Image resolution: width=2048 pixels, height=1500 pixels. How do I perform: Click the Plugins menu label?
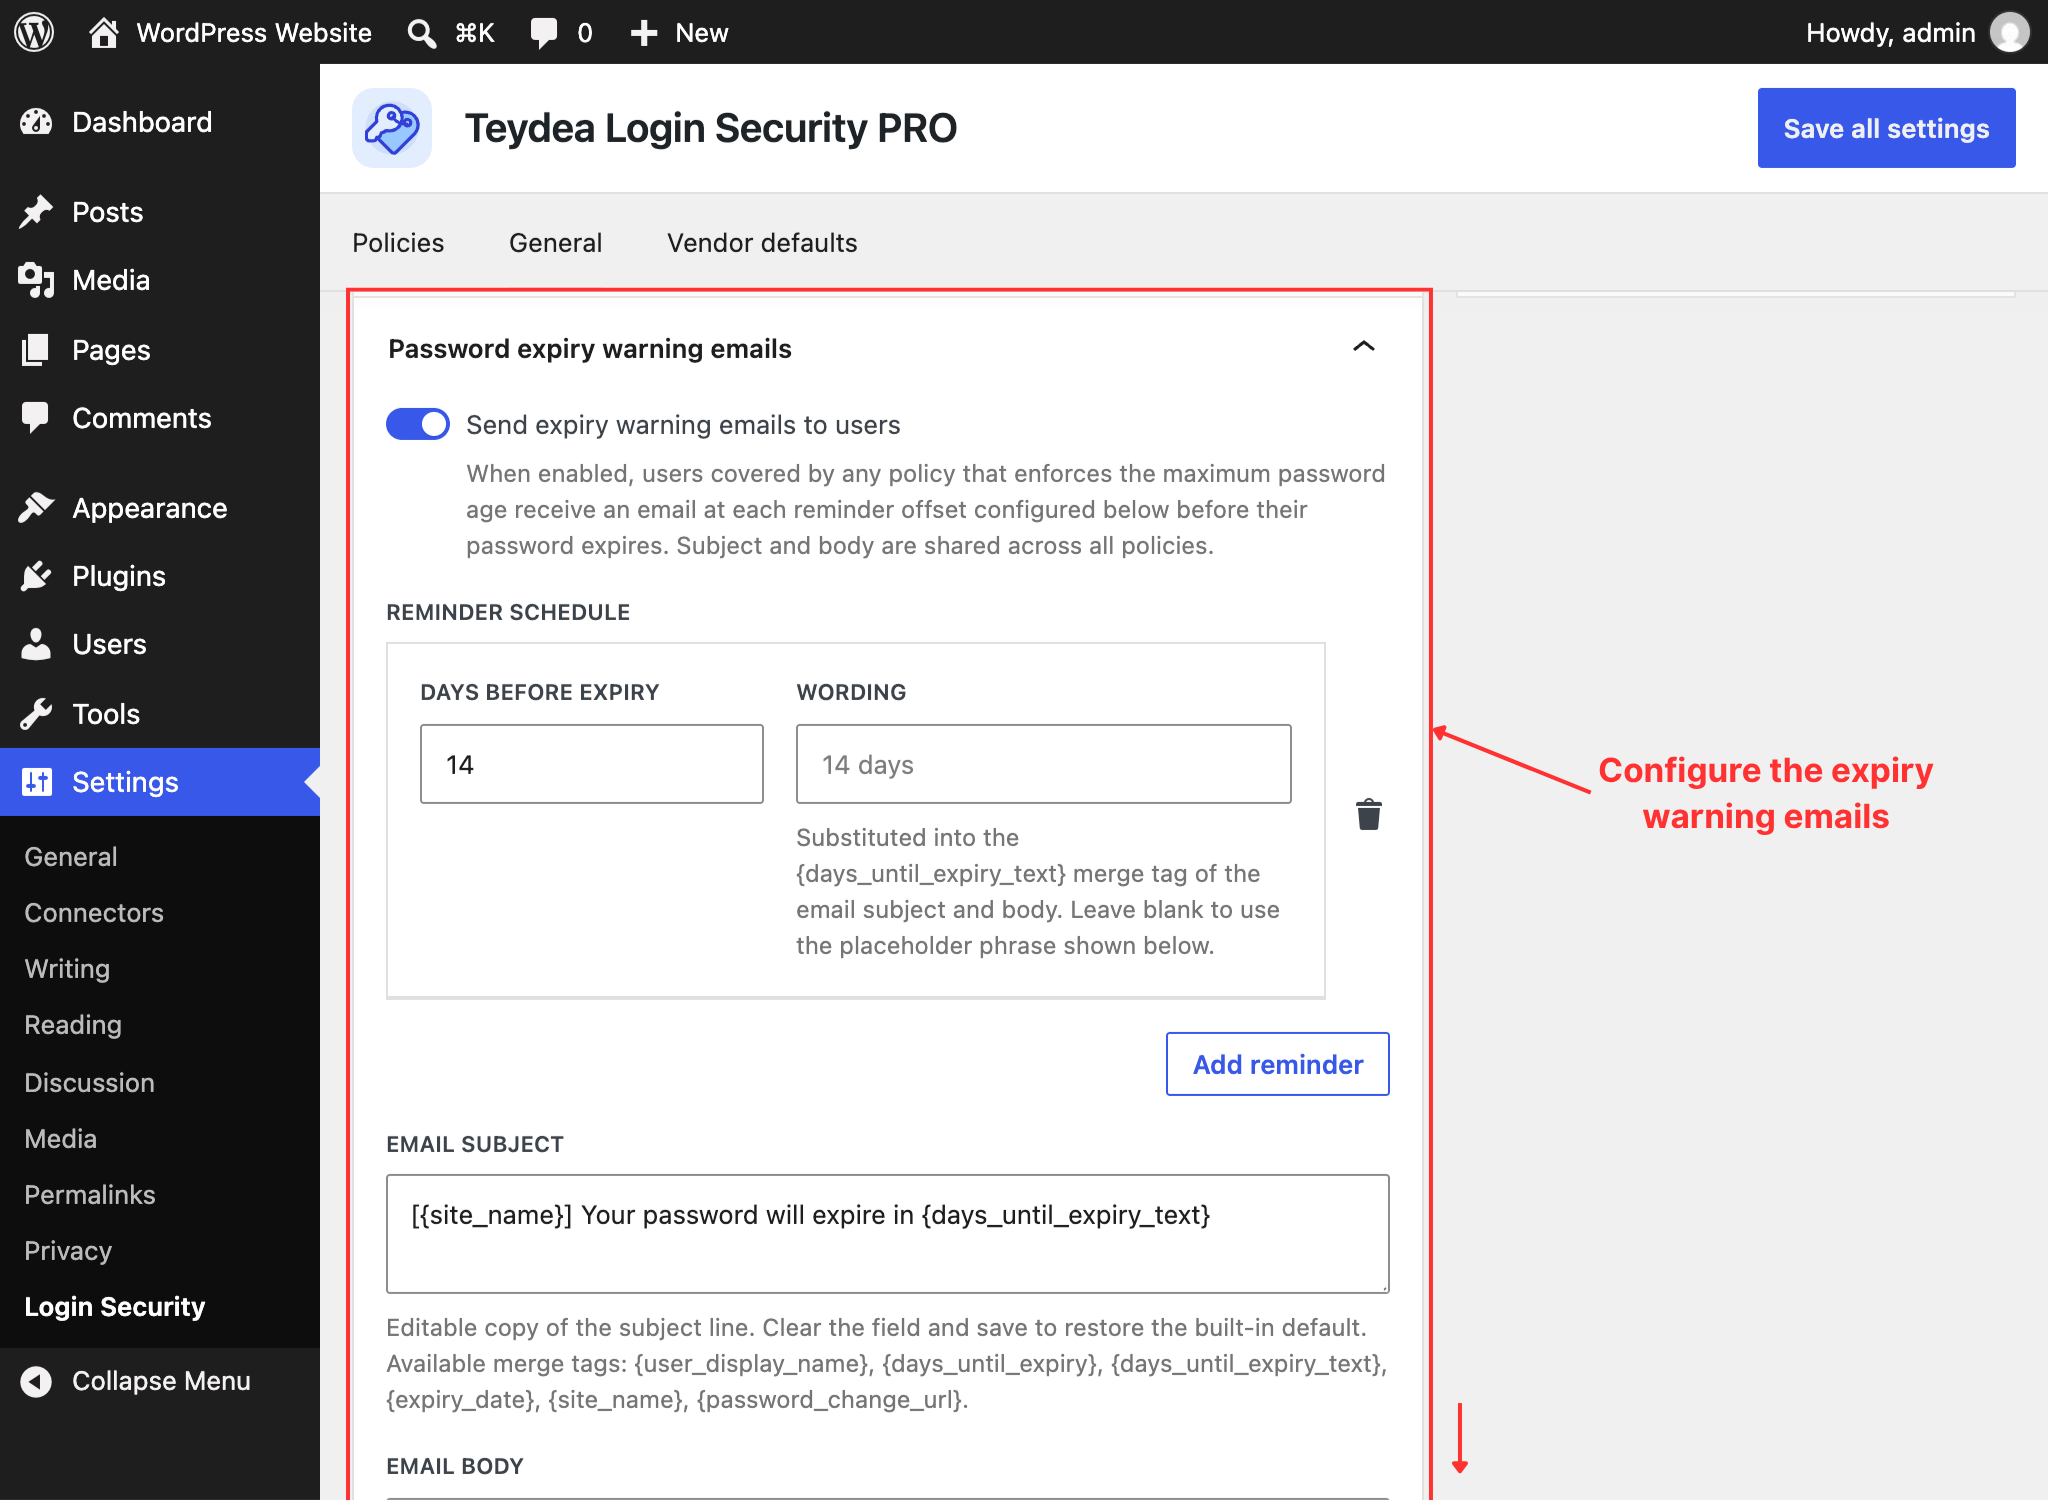coord(119,576)
